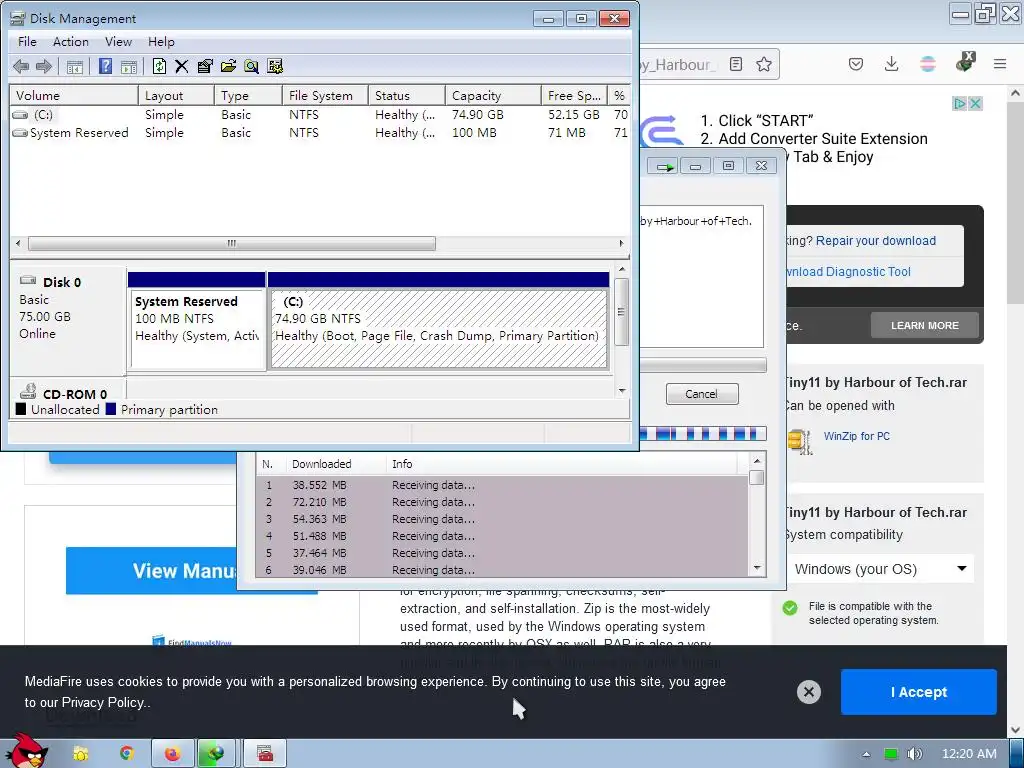Show hidden tray icons arrow

(866, 754)
